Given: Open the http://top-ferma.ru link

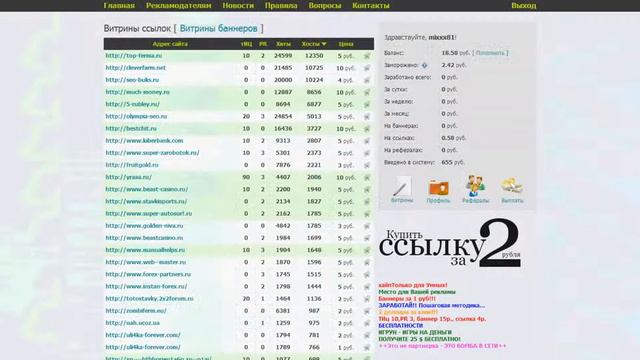Looking at the screenshot, I should point(133,56).
